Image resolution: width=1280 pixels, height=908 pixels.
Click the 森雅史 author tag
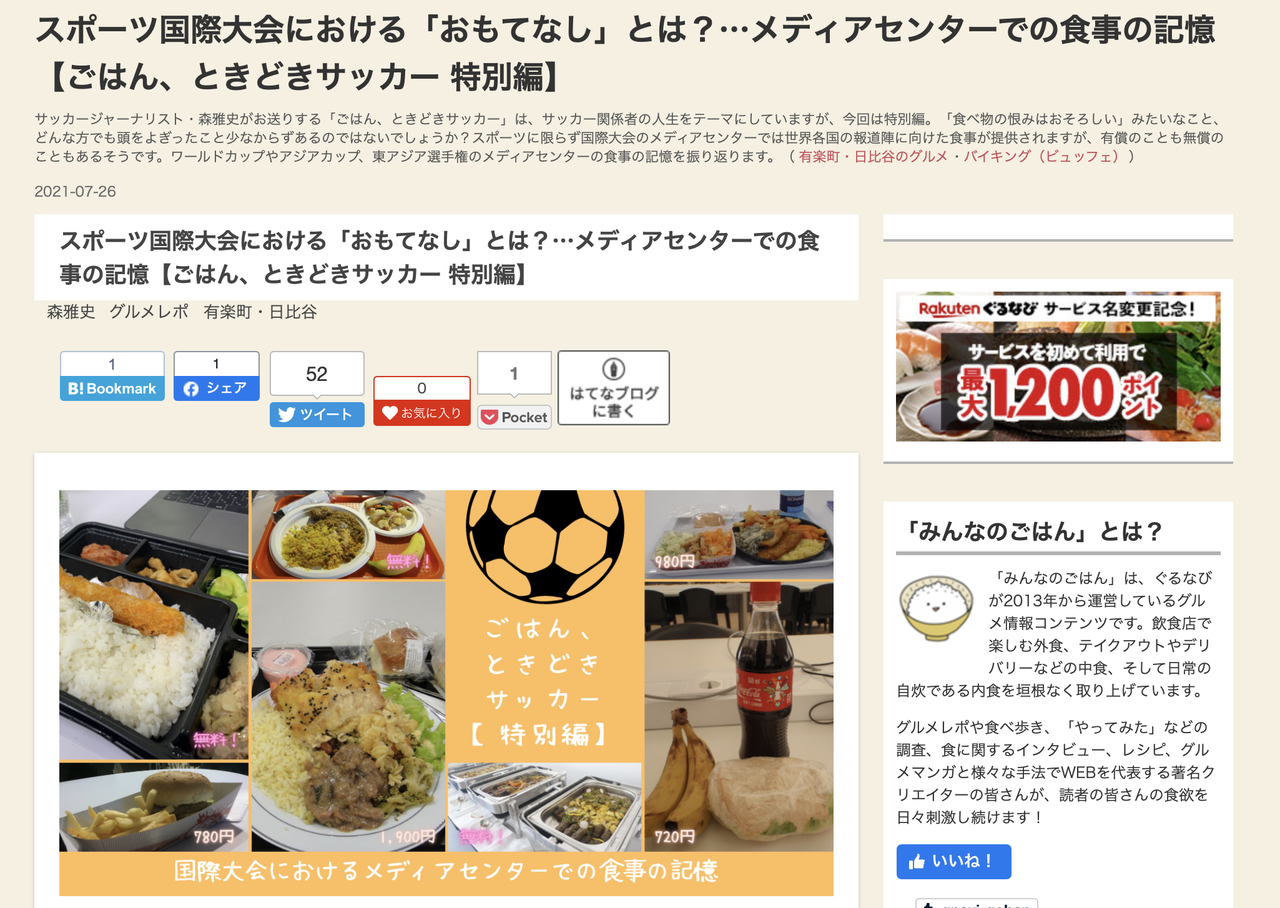(x=71, y=312)
